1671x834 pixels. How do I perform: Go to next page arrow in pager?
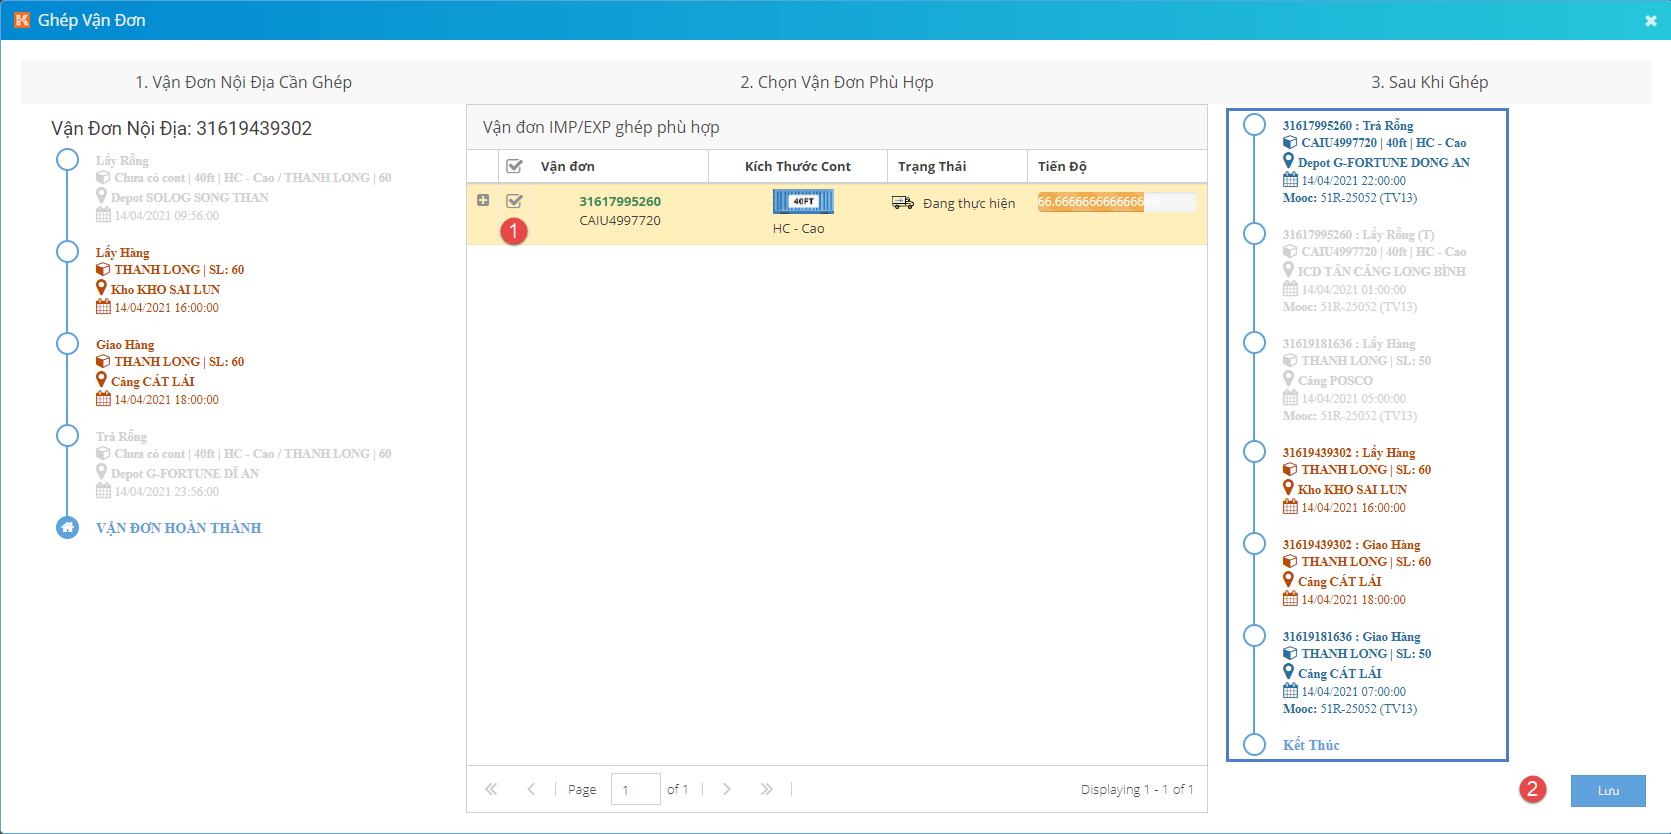(x=727, y=789)
